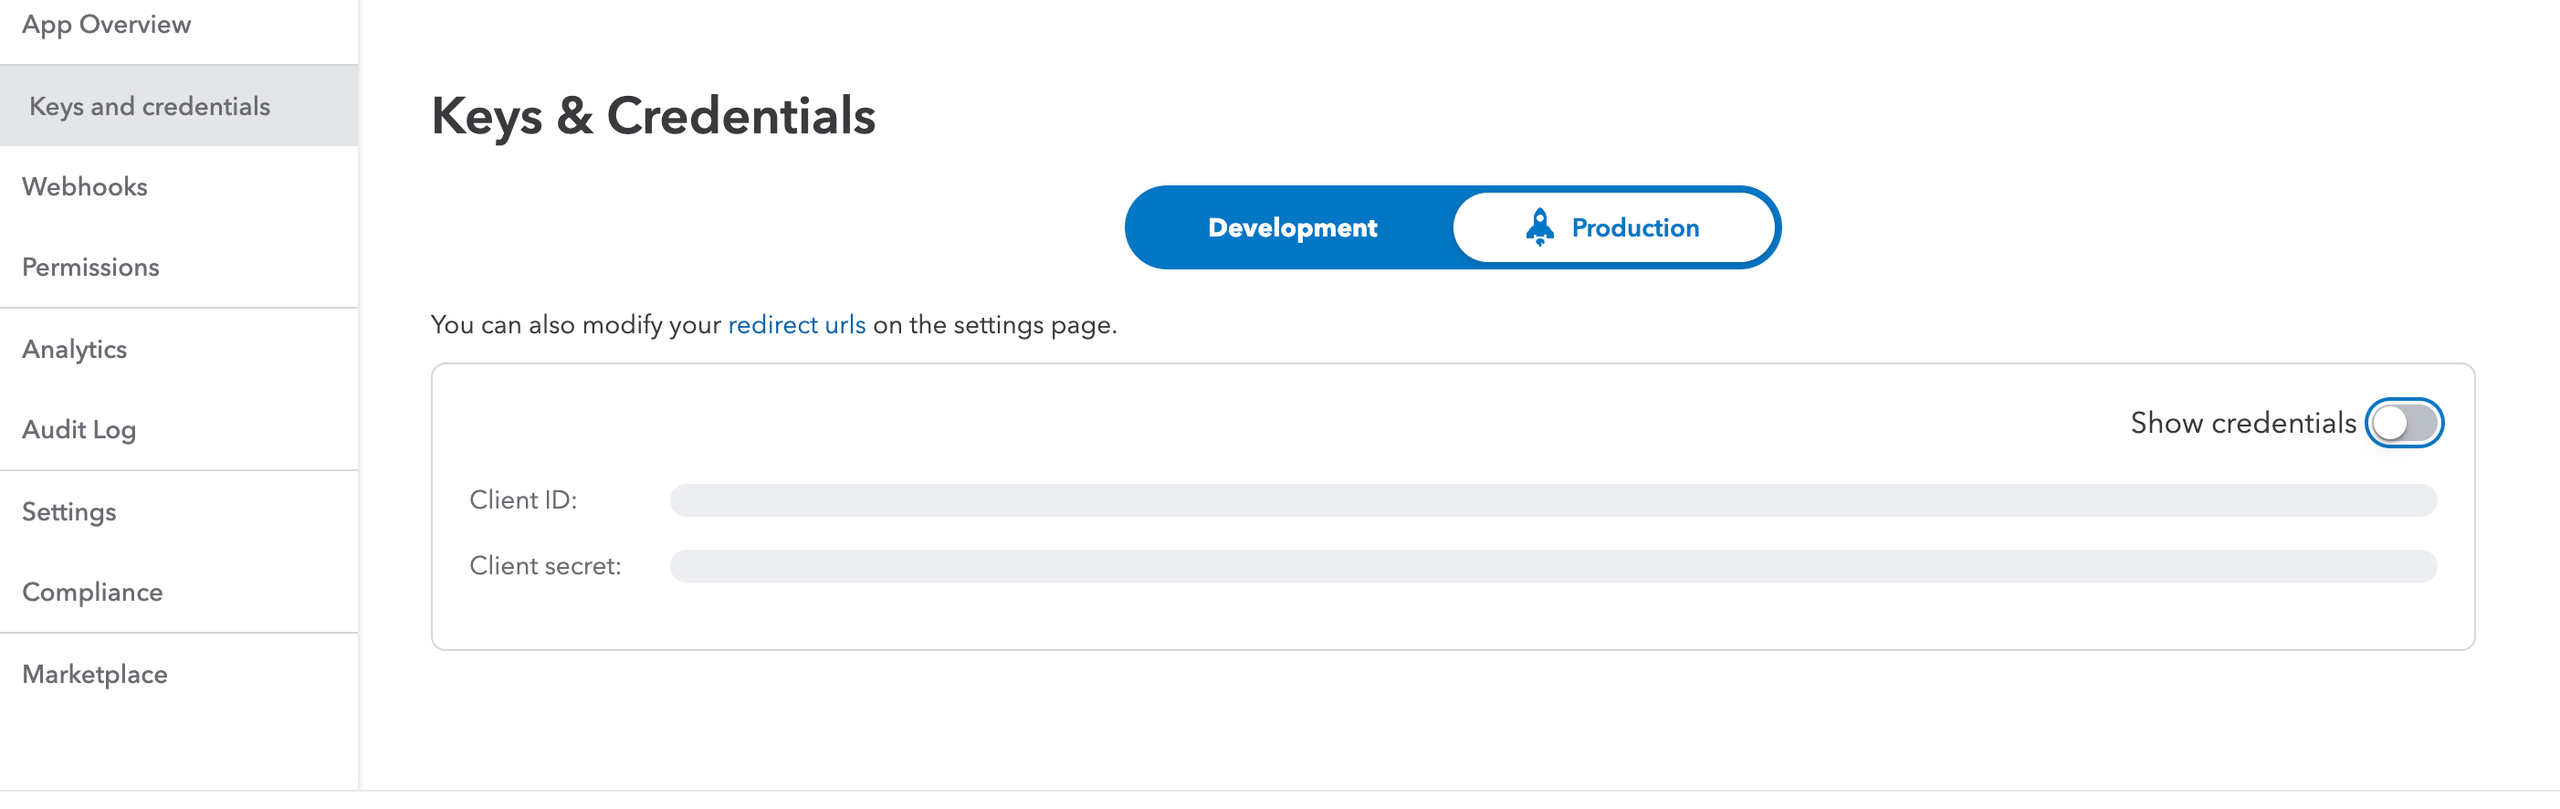
Task: Switch to the Production tab
Action: [1614, 228]
